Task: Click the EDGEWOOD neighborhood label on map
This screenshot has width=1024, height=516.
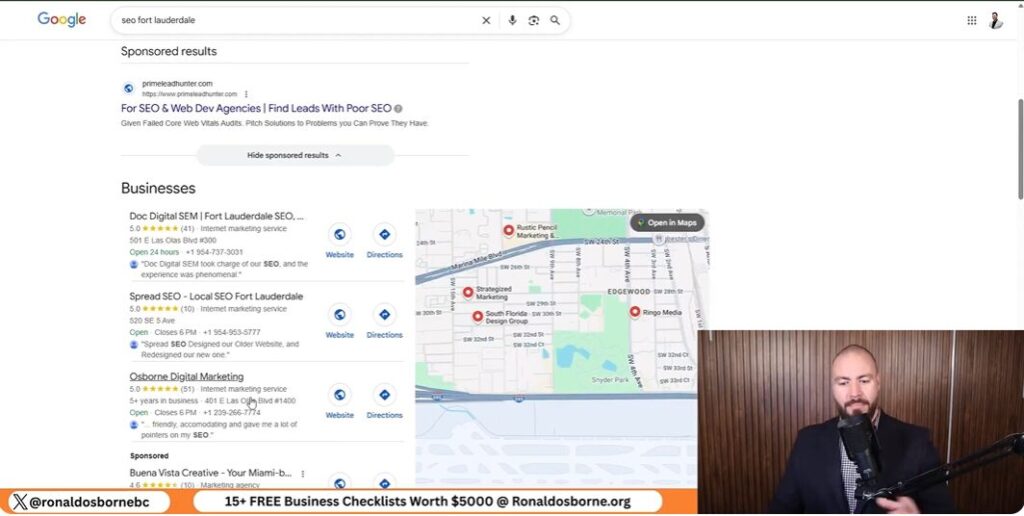Action: click(x=629, y=291)
